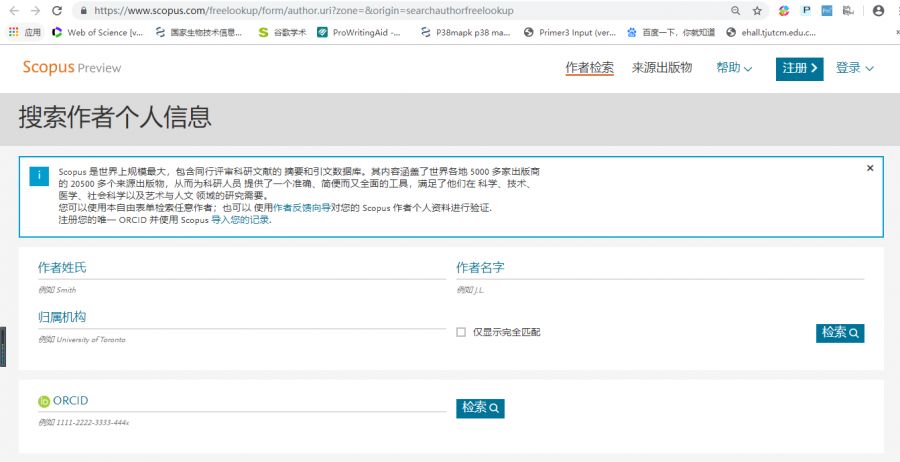
Task: Open 百度一下，你就知道 bookmark
Action: [671, 32]
